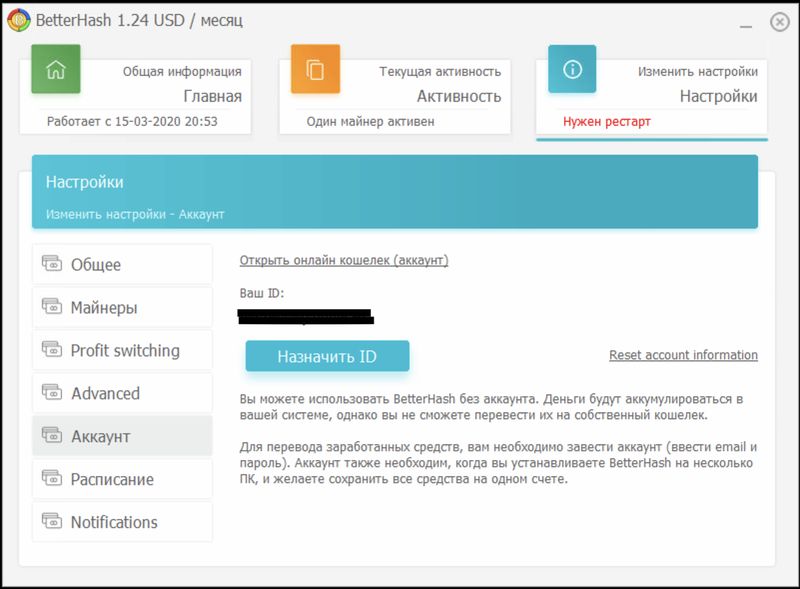Open the Profit switching section icon
This screenshot has height=589, width=800.
pyautogui.click(x=51, y=350)
